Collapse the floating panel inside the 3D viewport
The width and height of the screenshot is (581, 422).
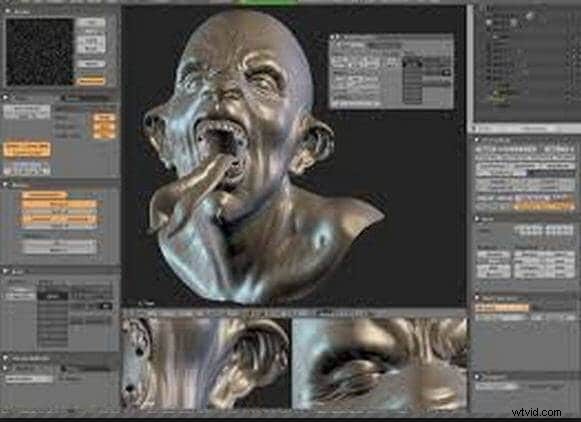point(333,37)
